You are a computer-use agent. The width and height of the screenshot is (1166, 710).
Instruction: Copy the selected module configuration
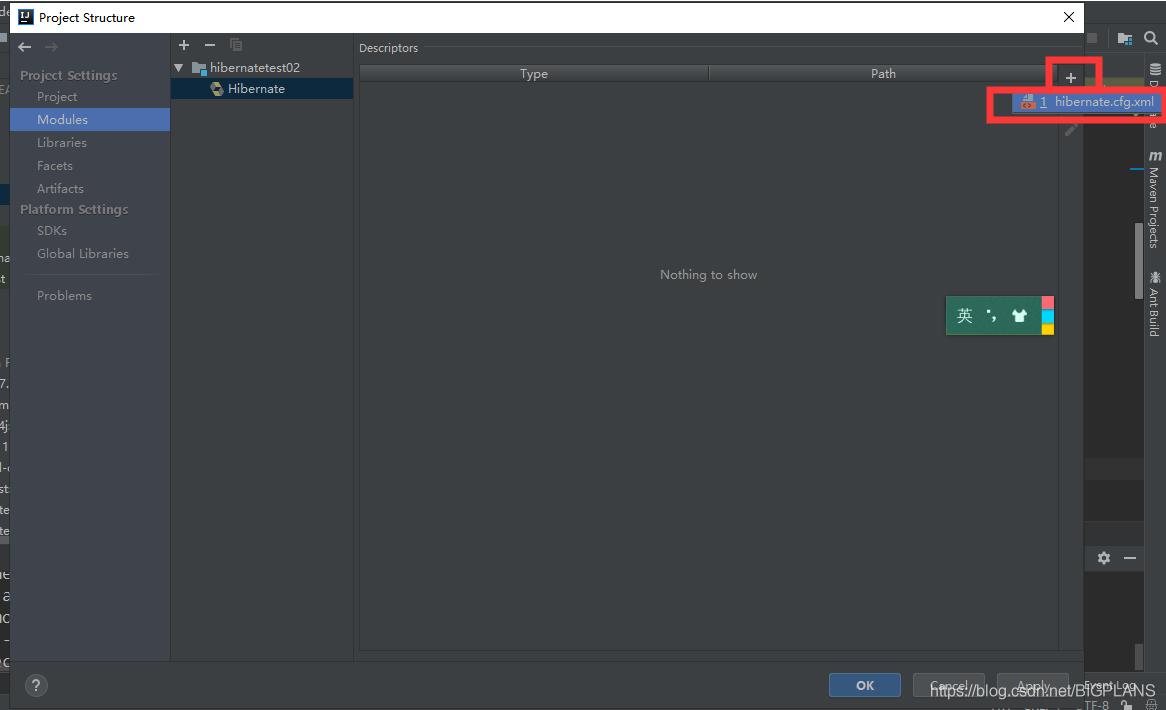click(x=236, y=45)
